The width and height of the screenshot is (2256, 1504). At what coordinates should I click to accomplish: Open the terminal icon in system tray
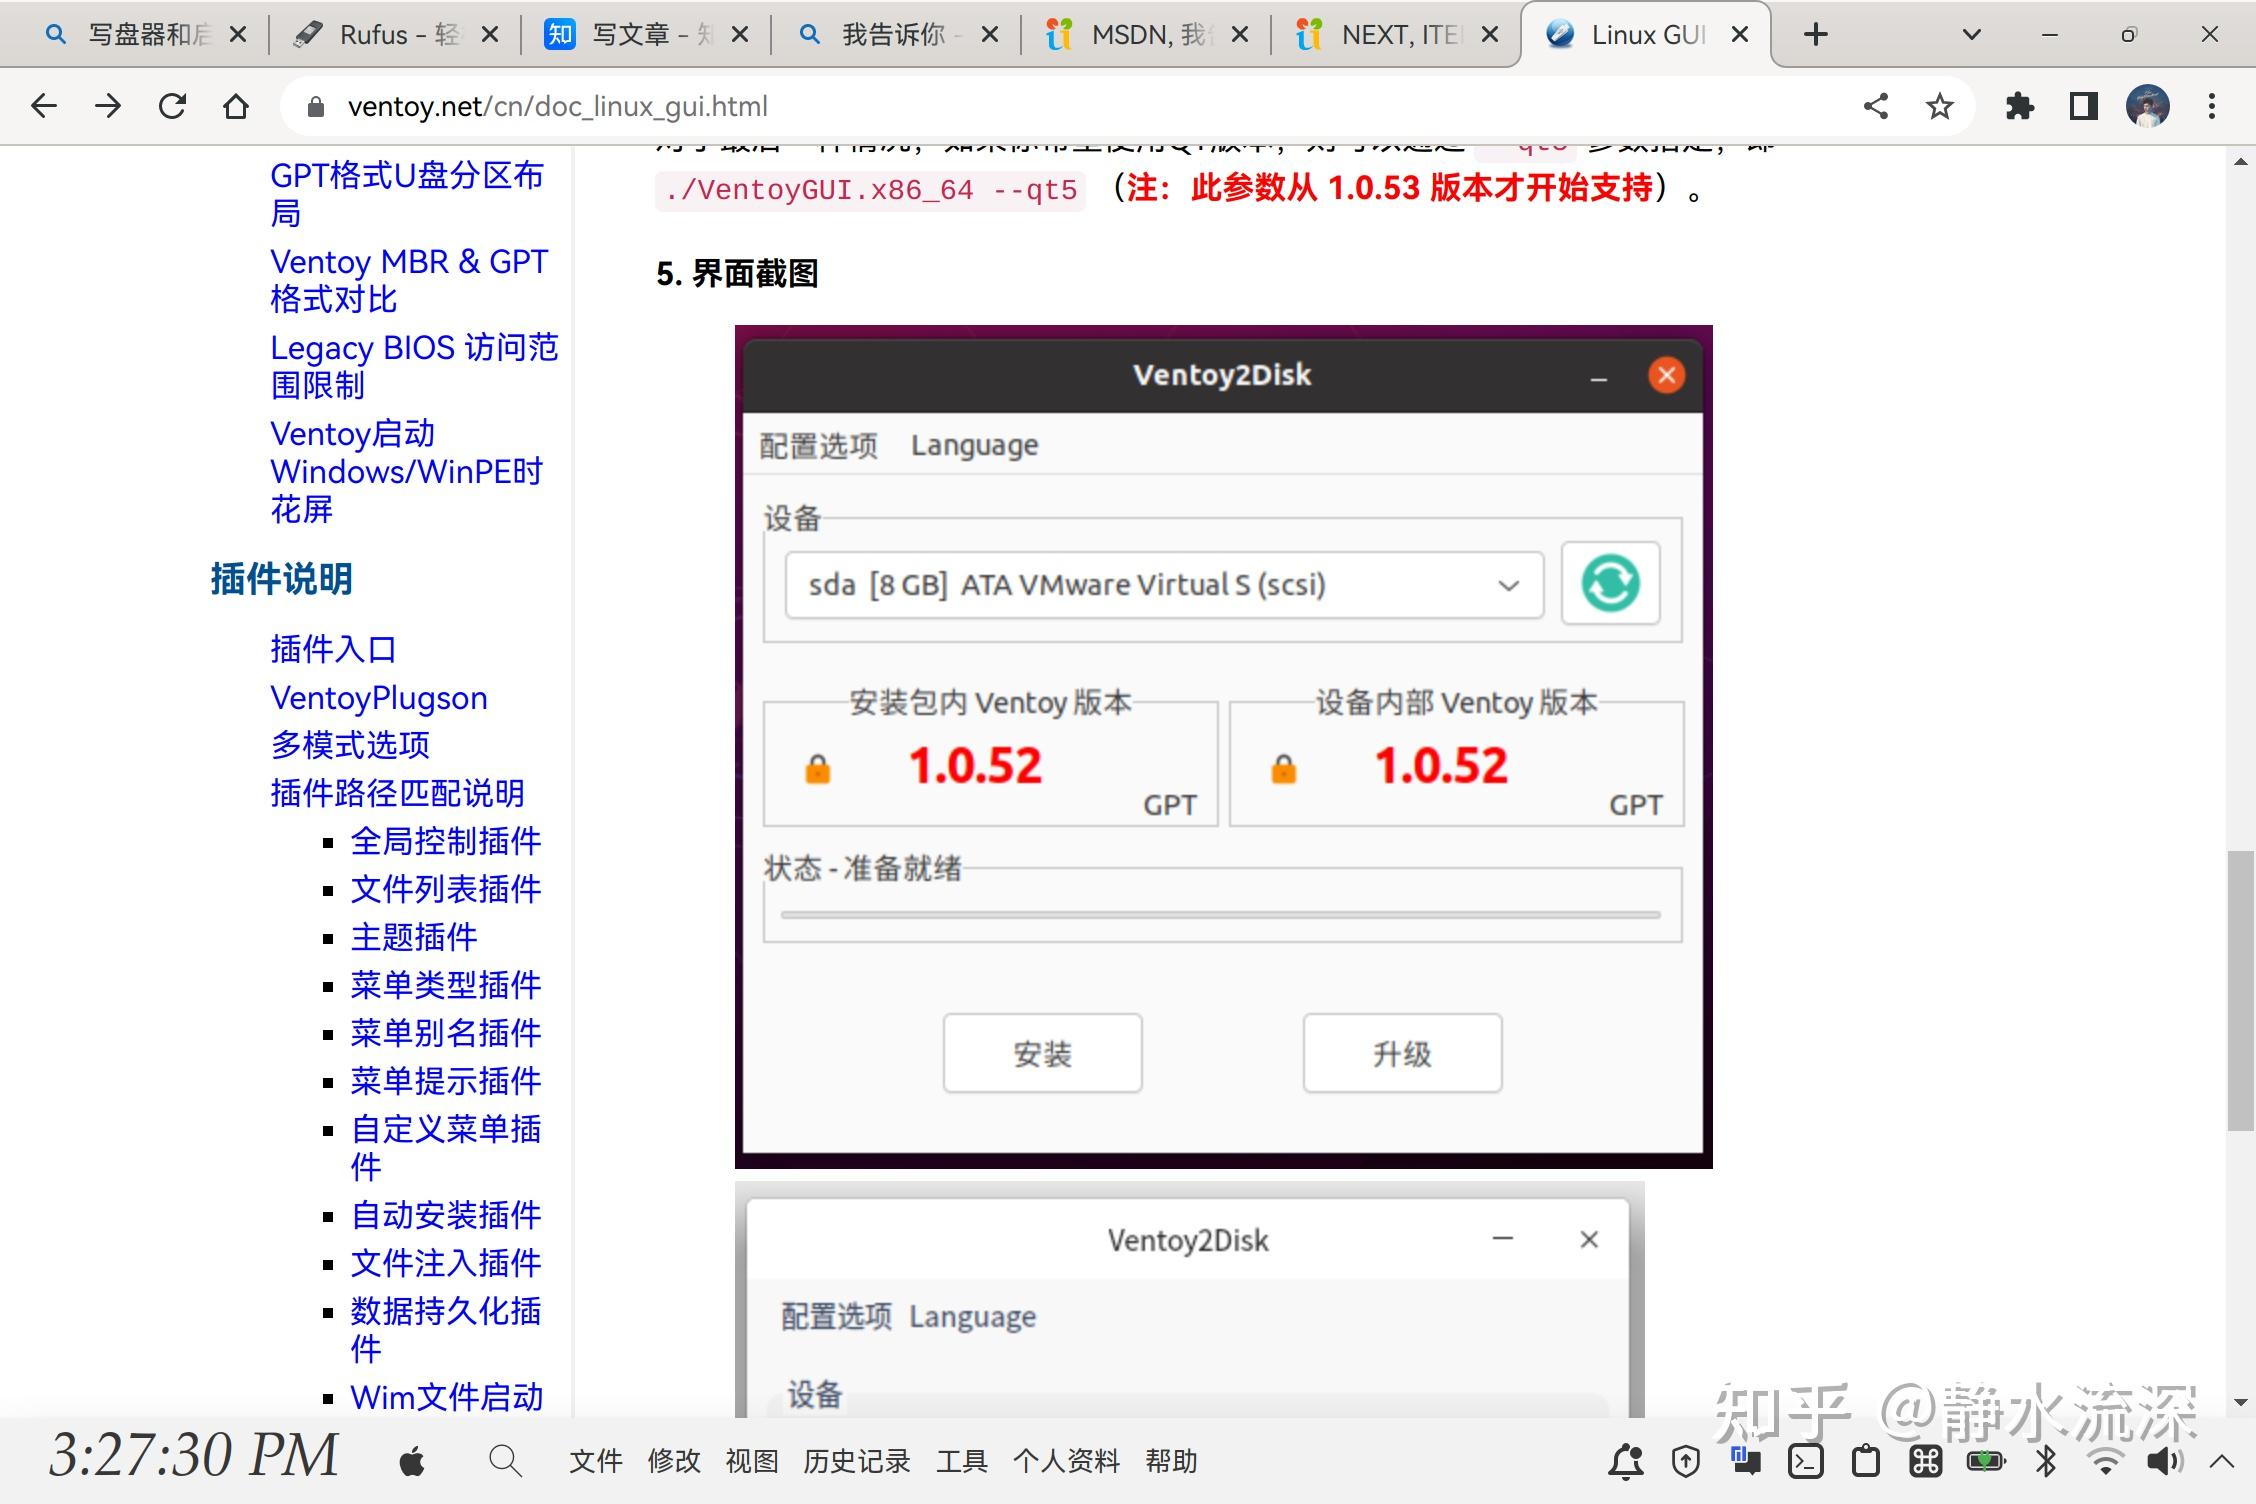point(1806,1462)
